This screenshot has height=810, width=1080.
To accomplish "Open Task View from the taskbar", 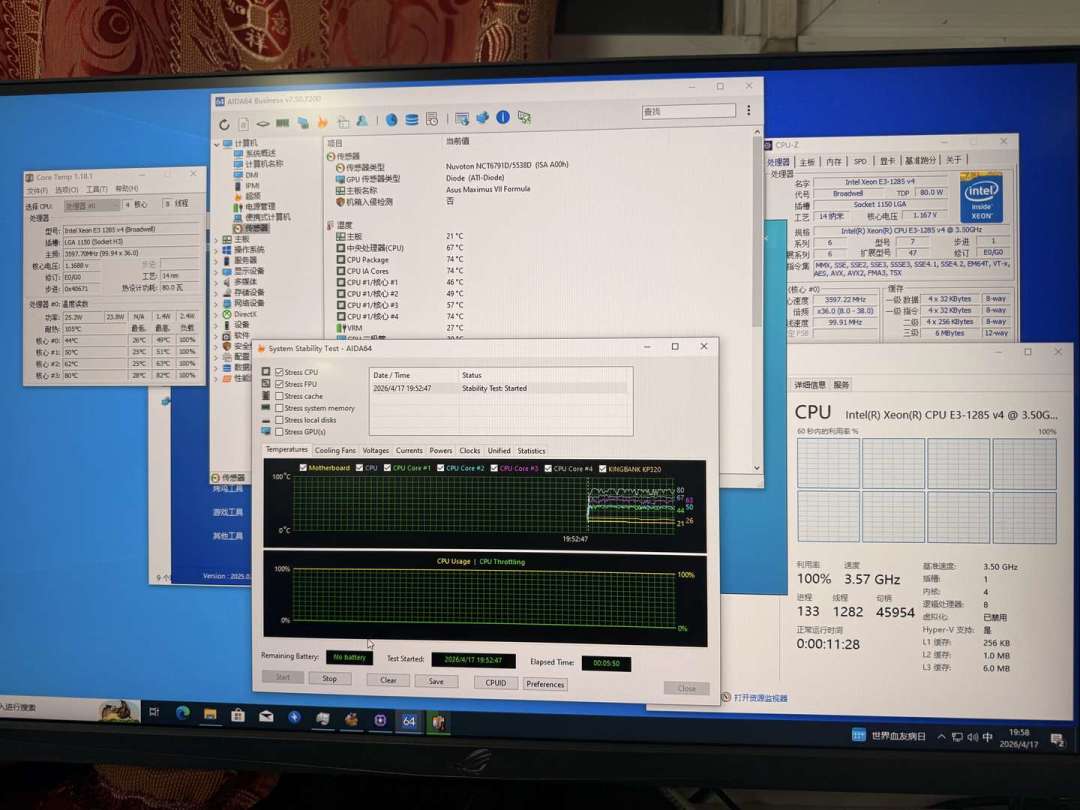I will pyautogui.click(x=154, y=712).
